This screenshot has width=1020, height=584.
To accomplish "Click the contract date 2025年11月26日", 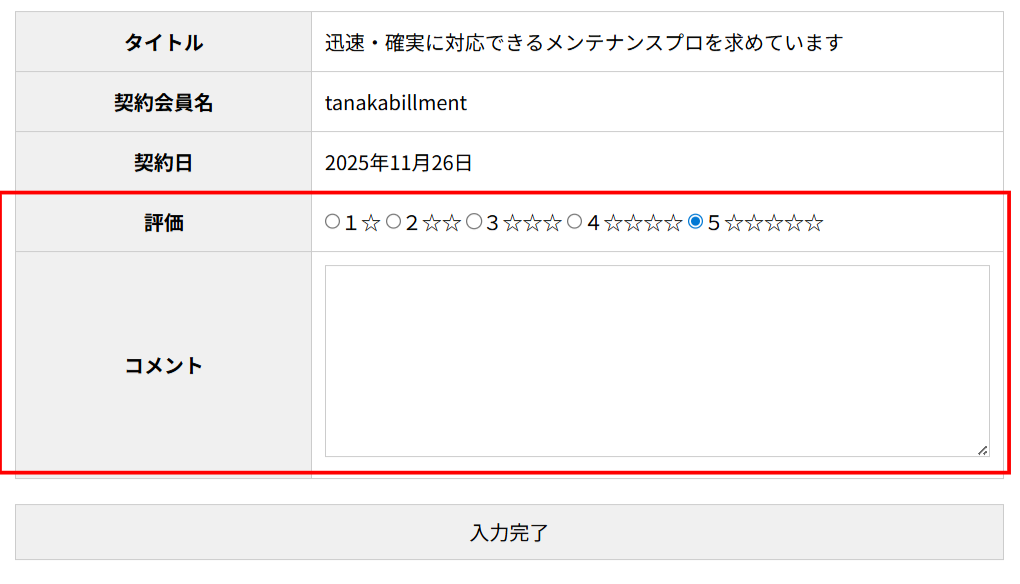I will click(398, 162).
